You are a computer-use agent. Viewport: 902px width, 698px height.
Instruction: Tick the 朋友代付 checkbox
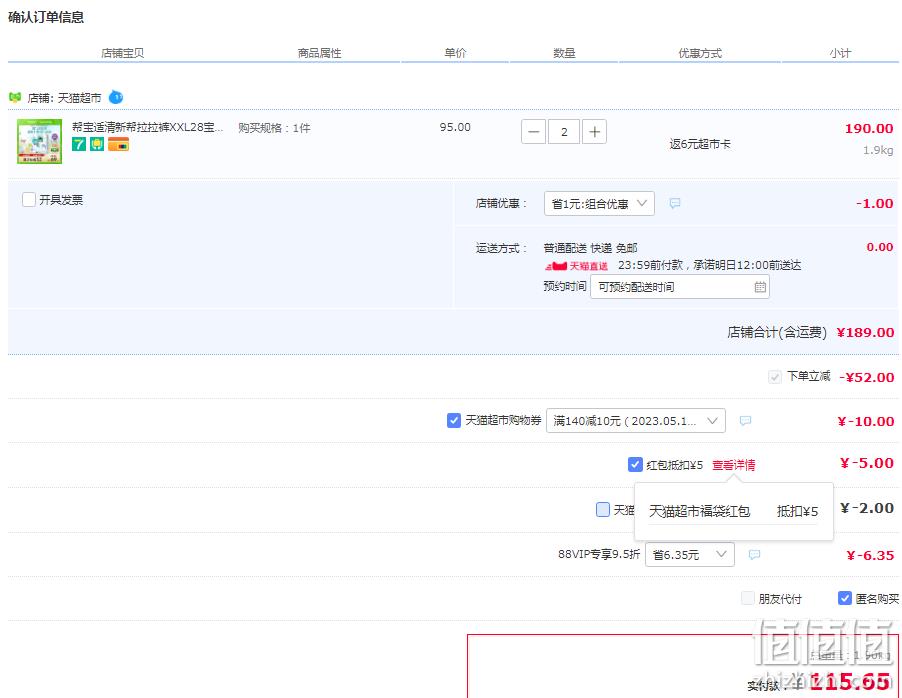747,598
